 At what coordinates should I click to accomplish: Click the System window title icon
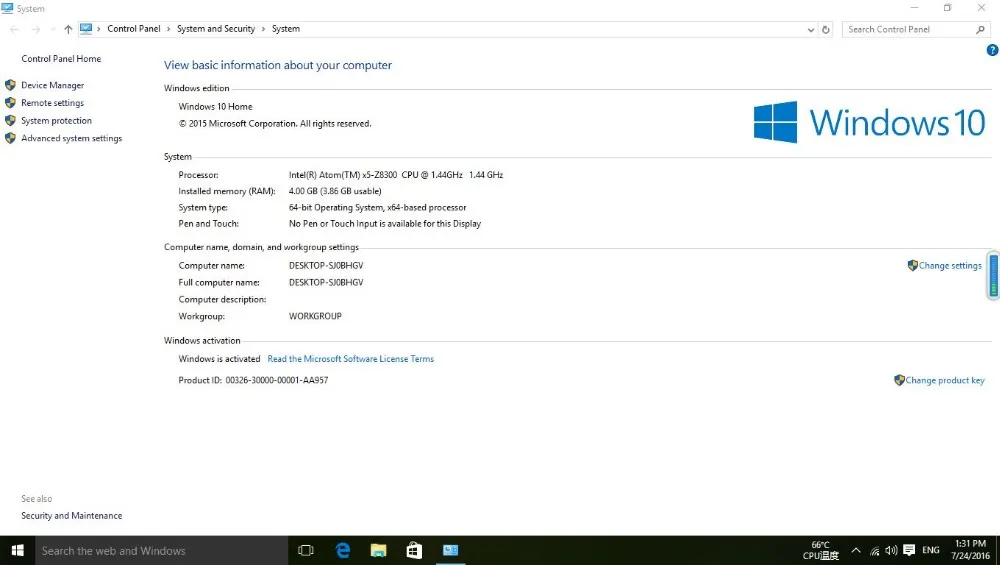7,8
